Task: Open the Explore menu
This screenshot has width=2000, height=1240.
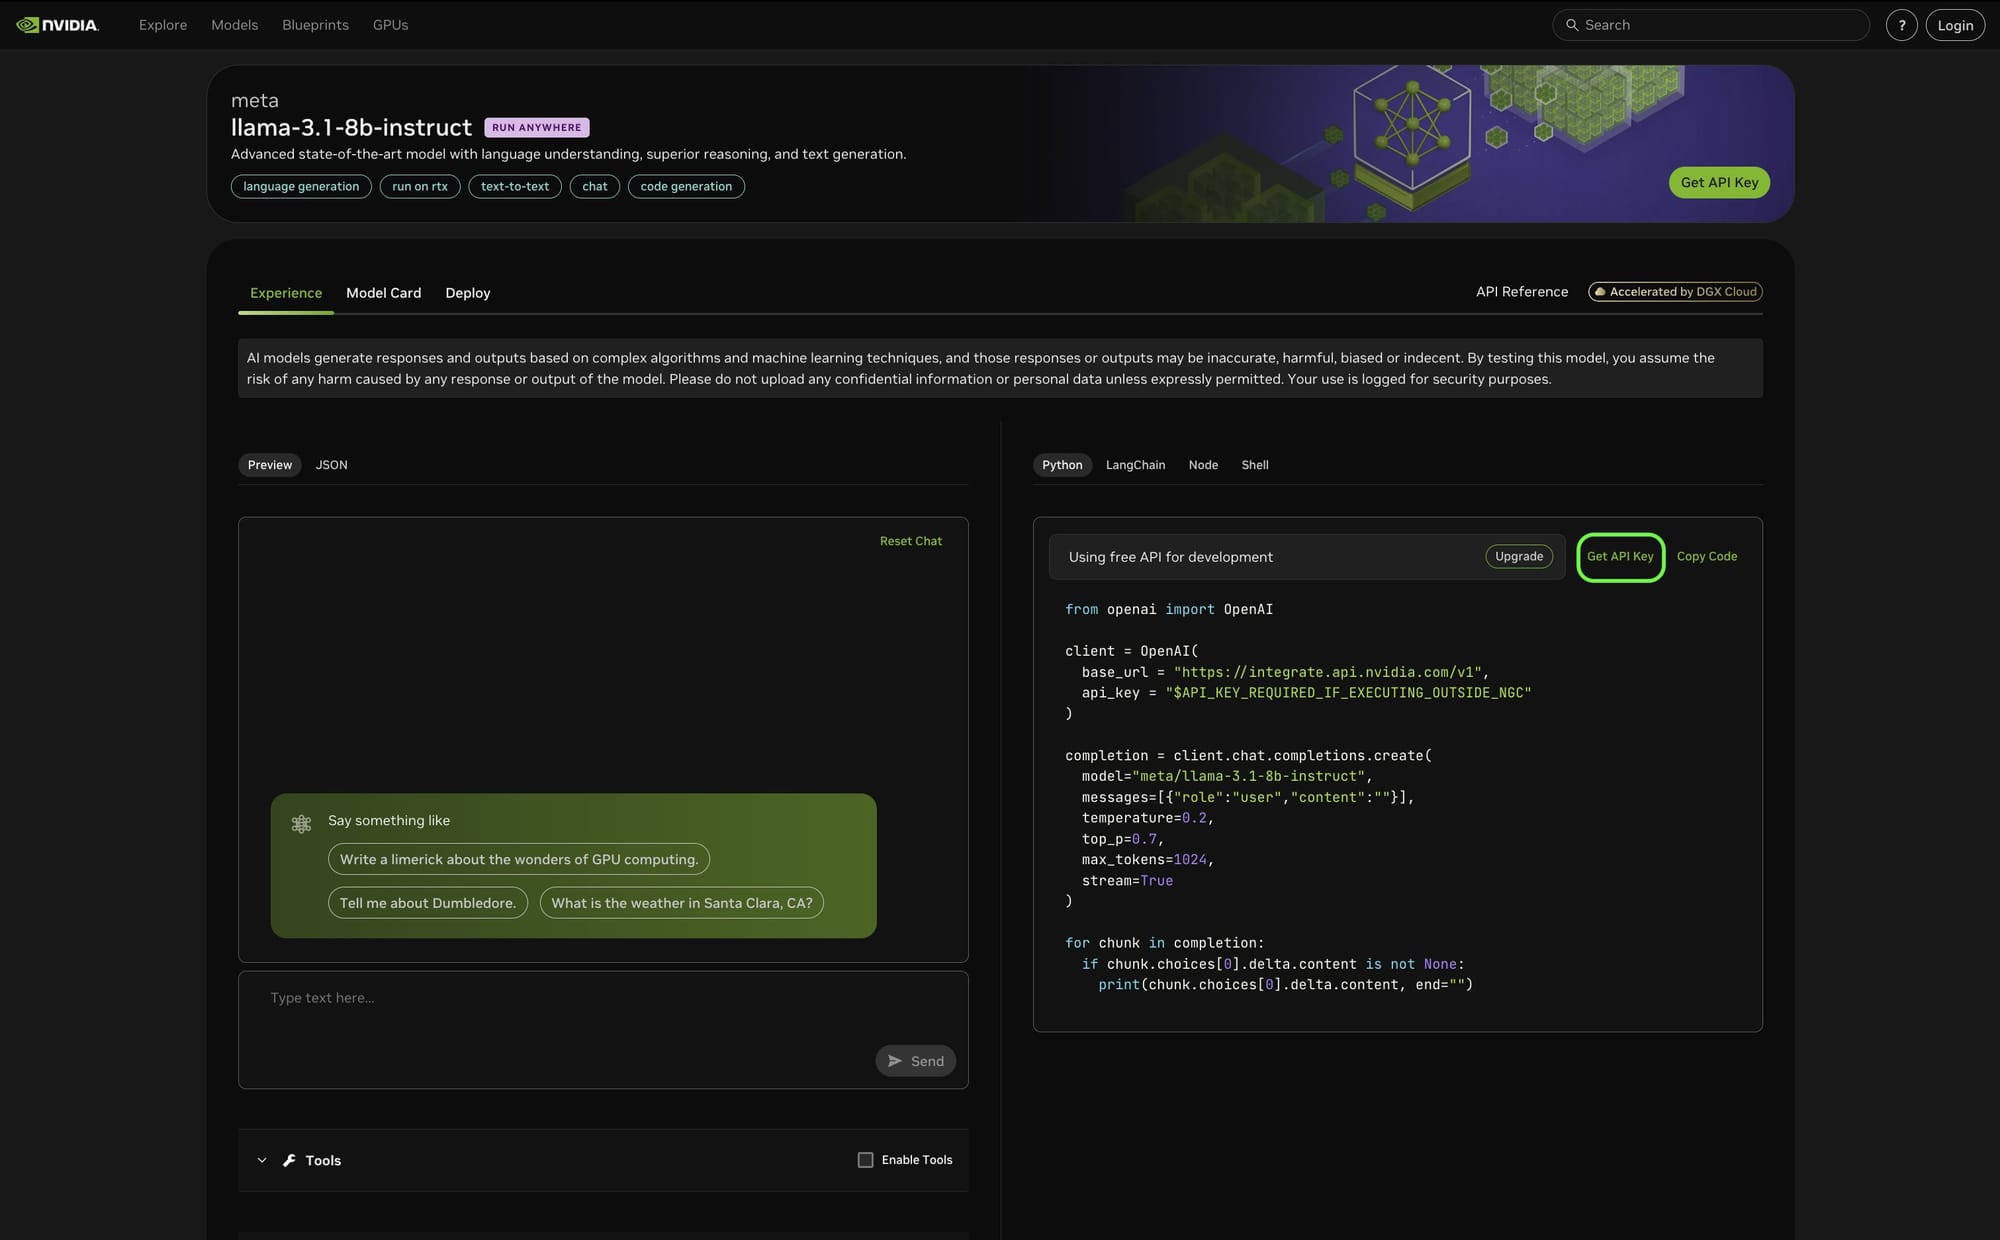Action: [x=163, y=25]
